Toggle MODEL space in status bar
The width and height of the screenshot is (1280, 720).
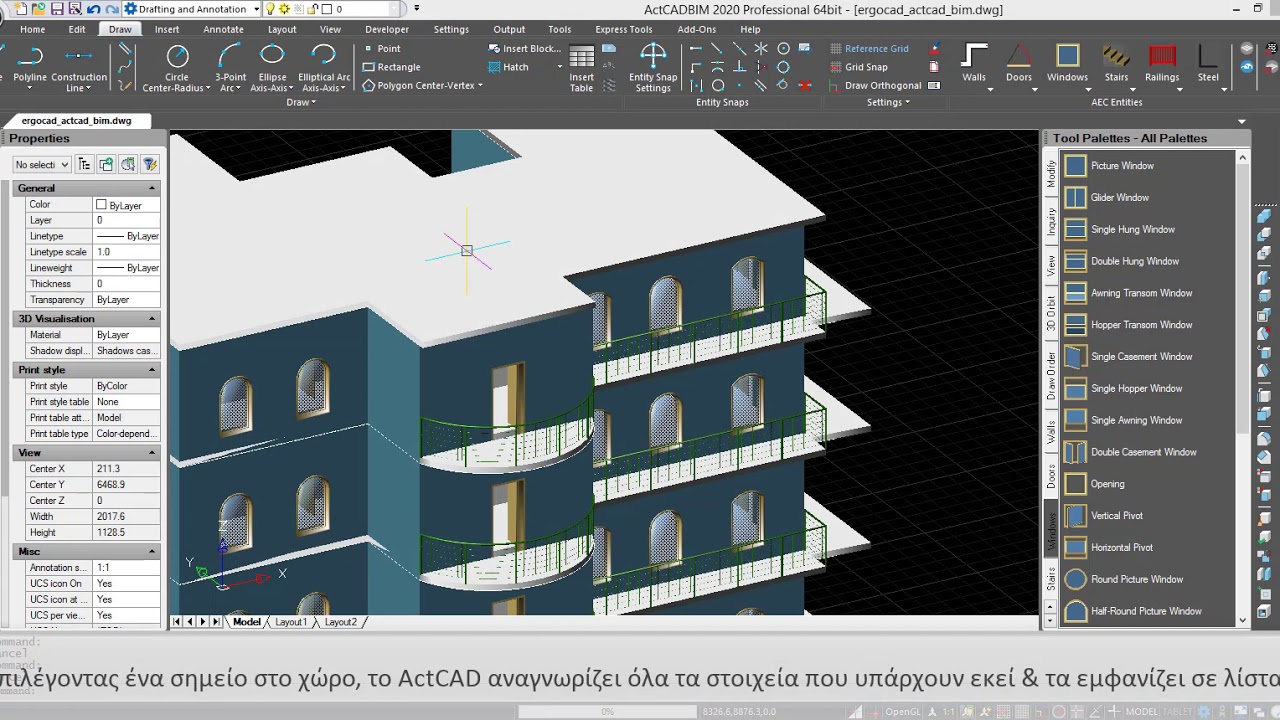pos(1142,712)
